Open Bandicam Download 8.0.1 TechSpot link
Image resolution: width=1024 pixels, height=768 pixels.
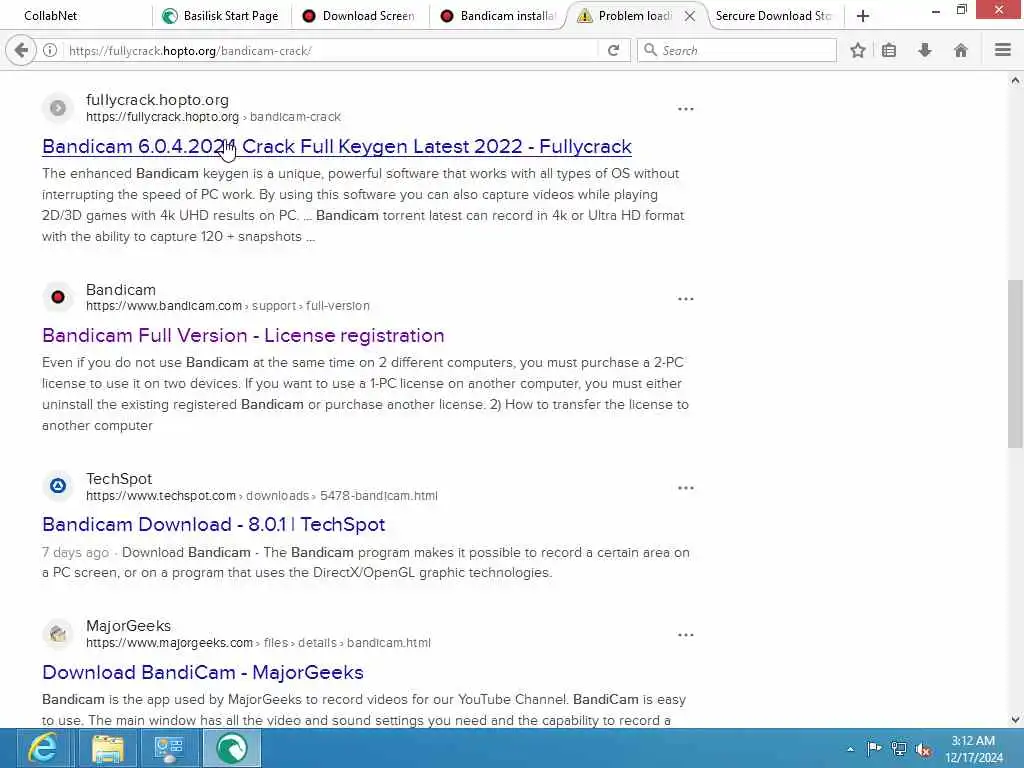[214, 524]
